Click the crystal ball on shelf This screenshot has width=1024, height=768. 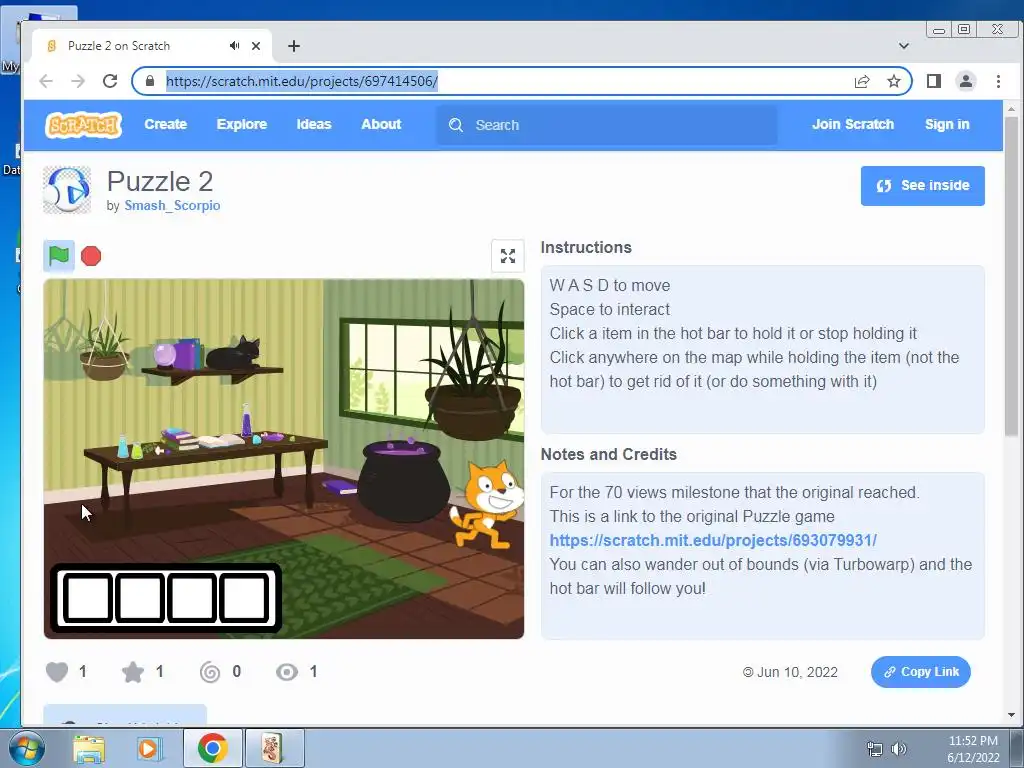click(165, 355)
